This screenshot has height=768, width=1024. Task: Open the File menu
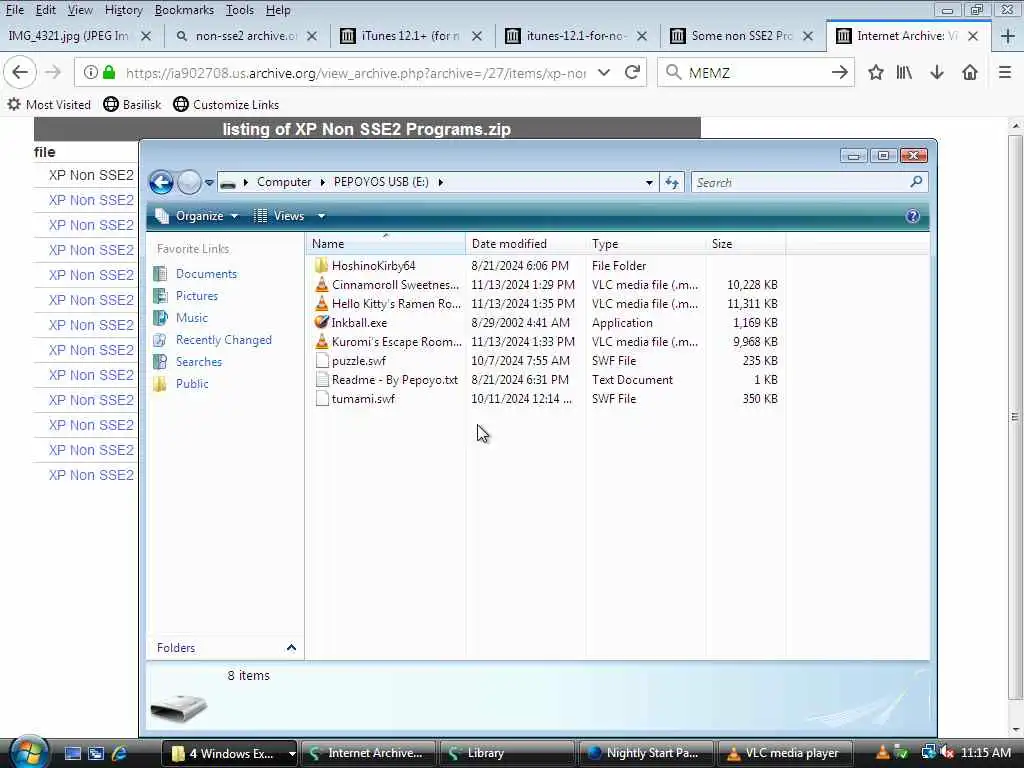pos(14,10)
